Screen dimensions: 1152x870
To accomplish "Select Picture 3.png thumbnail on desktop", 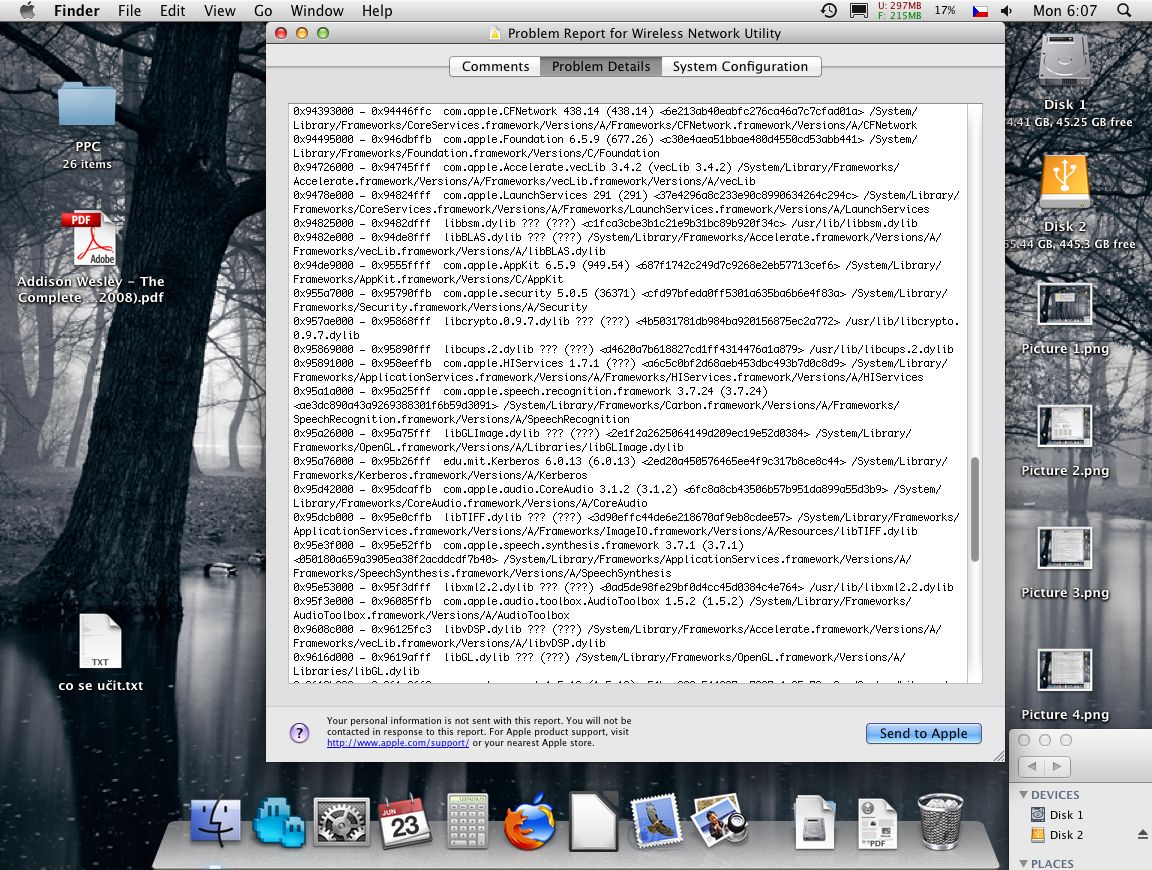I will [x=1065, y=548].
